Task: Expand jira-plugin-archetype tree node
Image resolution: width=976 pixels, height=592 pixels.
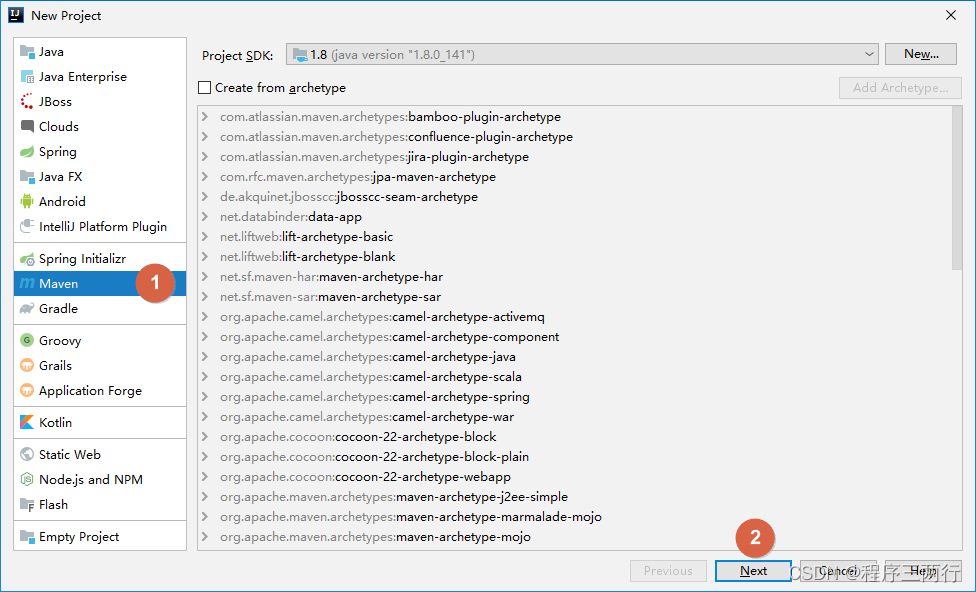Action: [205, 157]
